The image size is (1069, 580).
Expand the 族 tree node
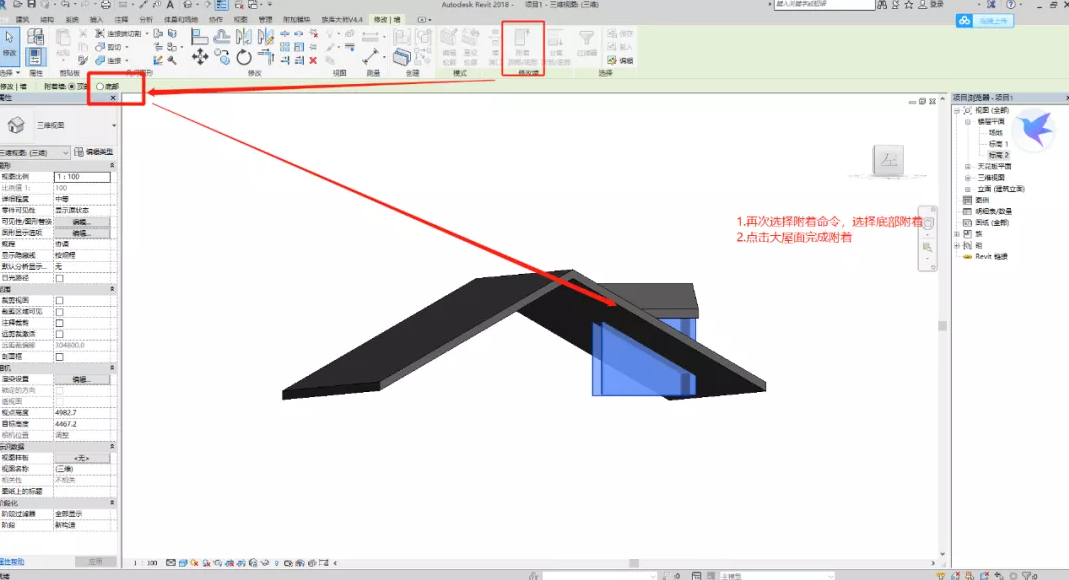click(957, 234)
